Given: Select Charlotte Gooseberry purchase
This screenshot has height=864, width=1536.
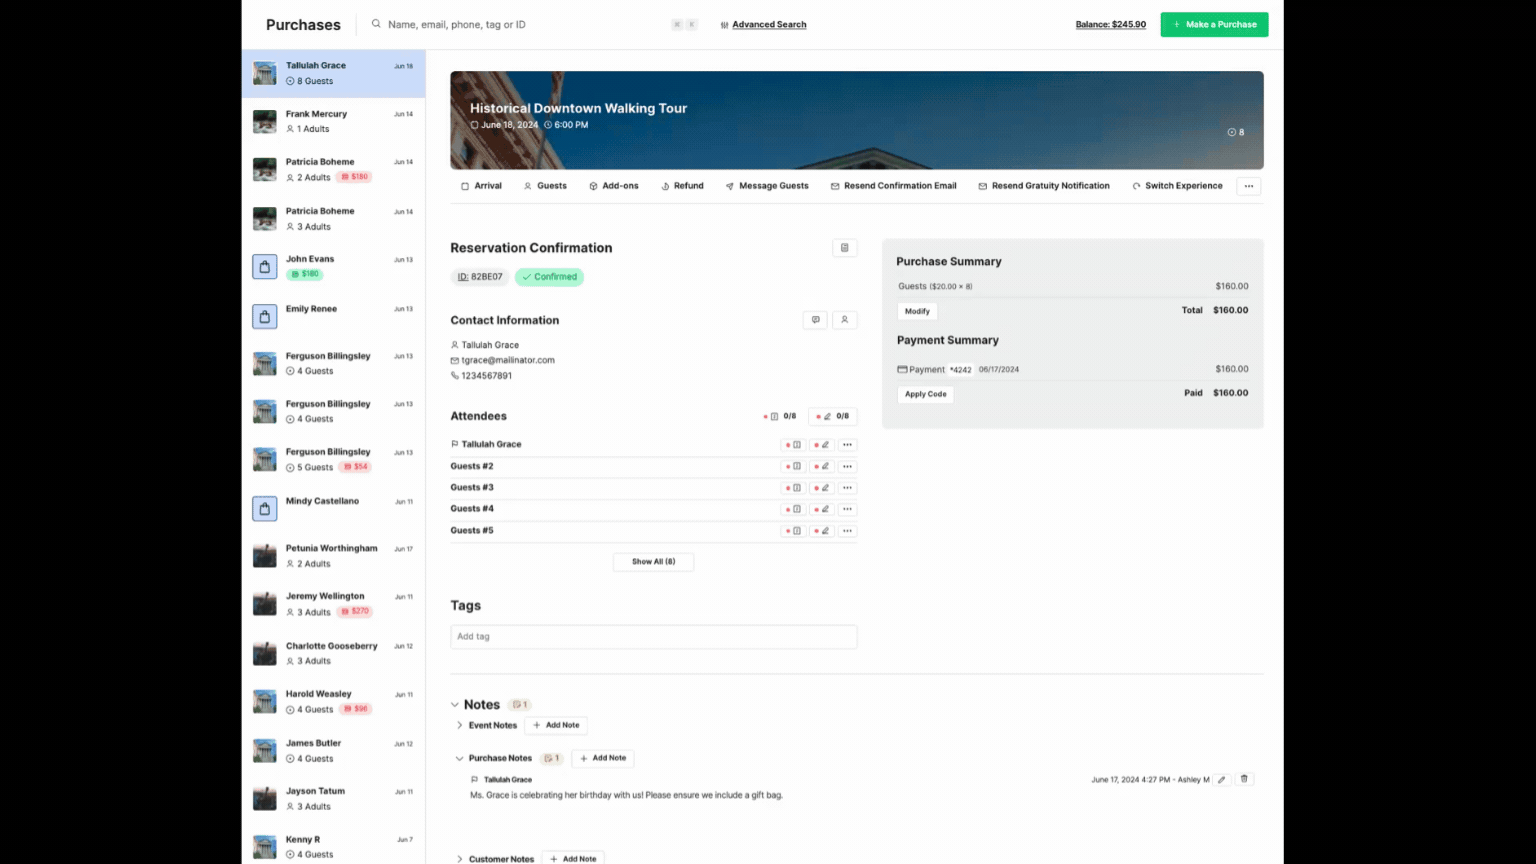Looking at the screenshot, I should tap(334, 653).
